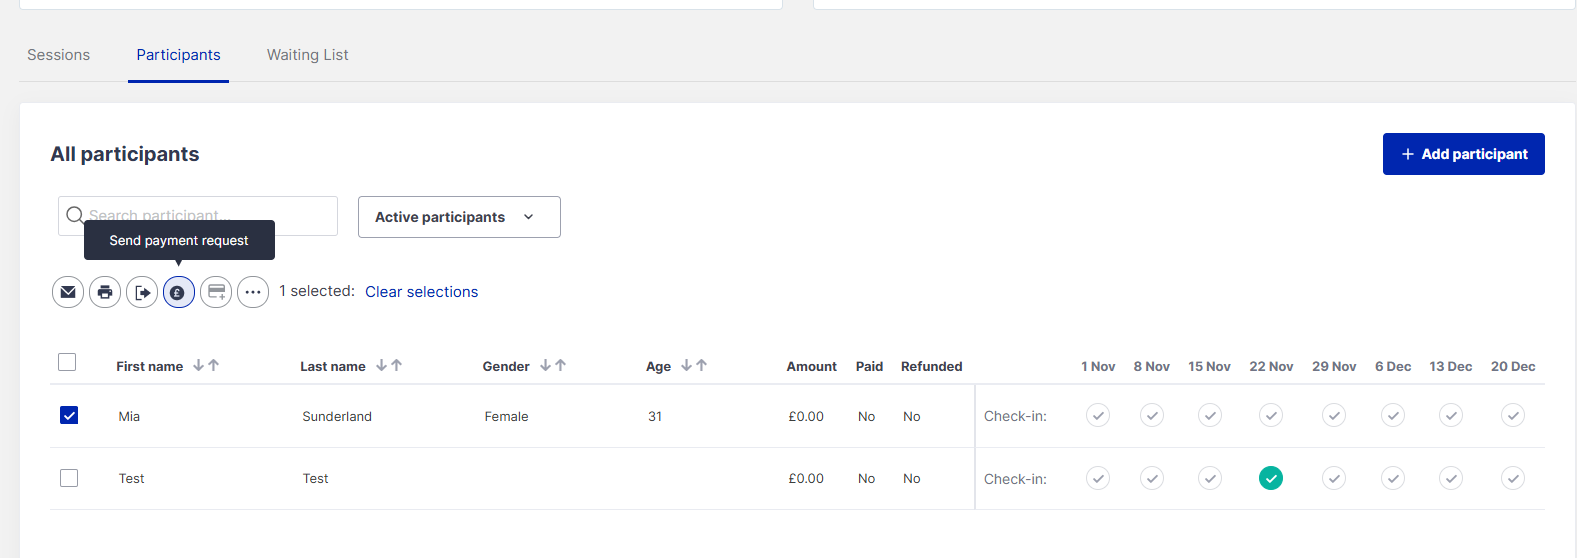Sort by First name descending arrow
This screenshot has height=558, width=1577.
coord(199,366)
